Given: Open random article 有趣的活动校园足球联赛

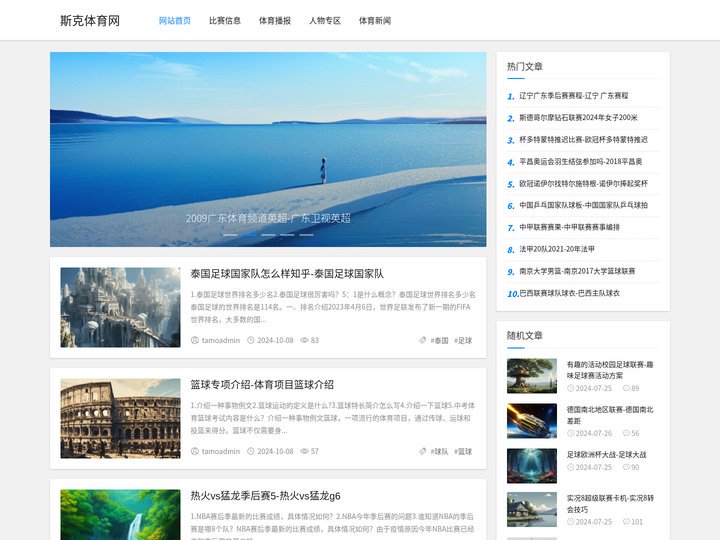Looking at the screenshot, I should 610,370.
